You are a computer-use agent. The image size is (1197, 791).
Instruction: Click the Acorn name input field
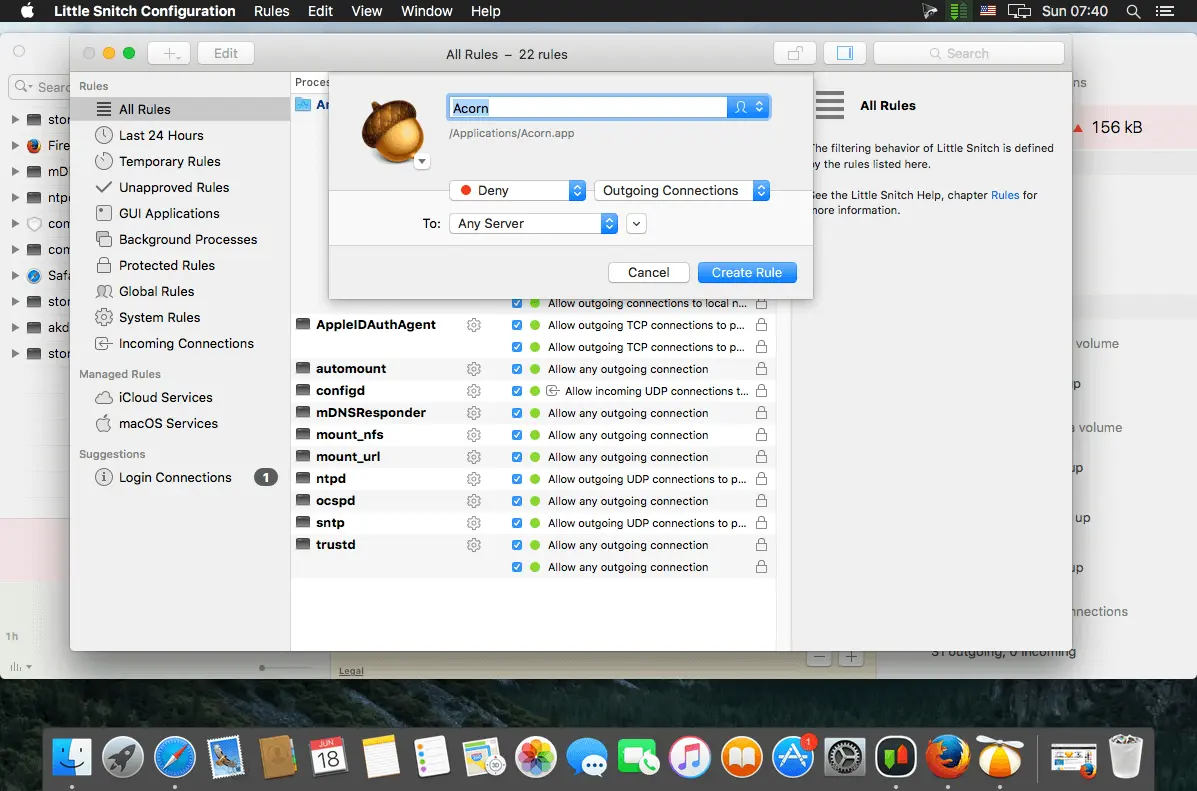coord(587,107)
